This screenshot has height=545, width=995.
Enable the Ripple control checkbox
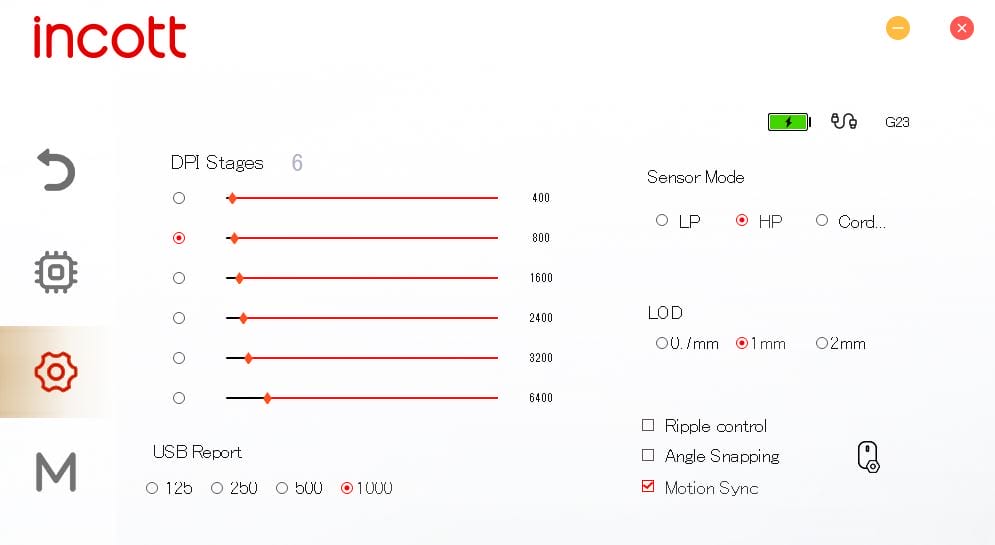648,426
